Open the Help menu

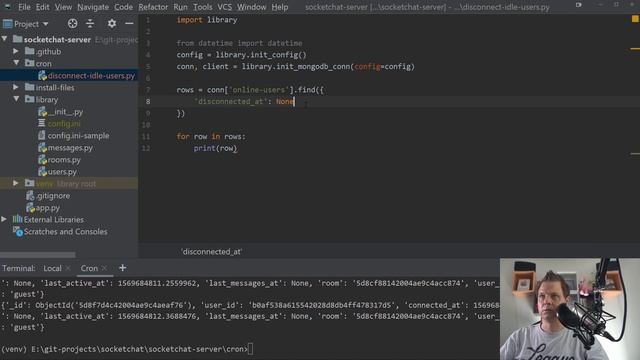point(280,7)
